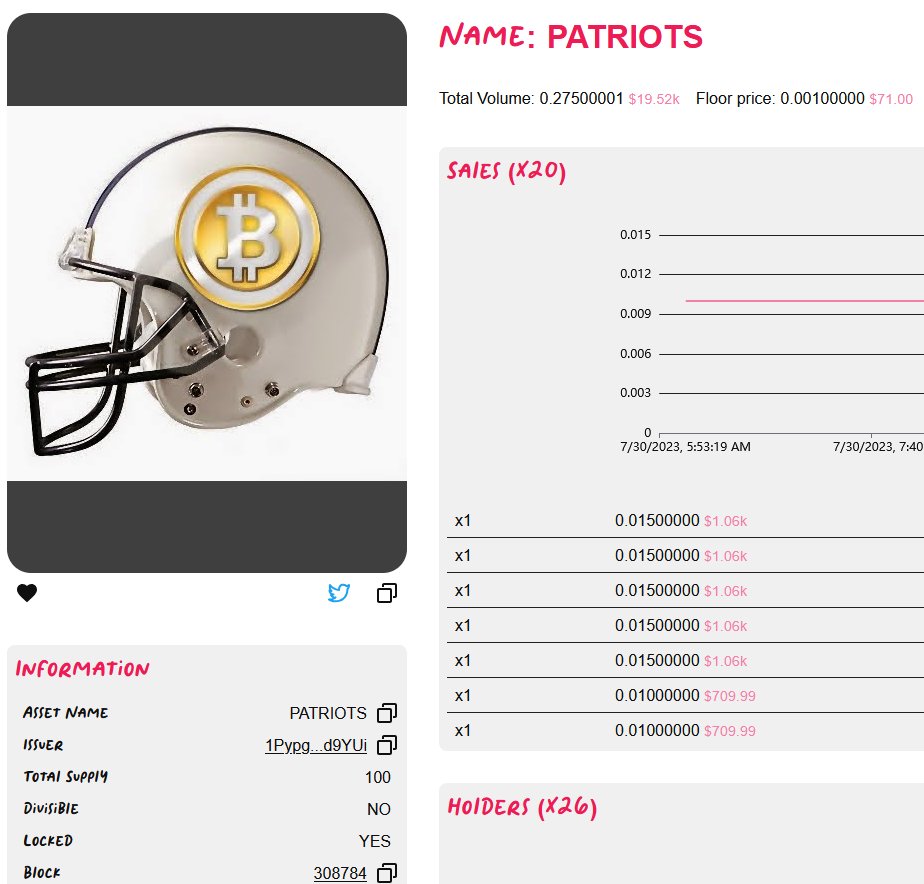Share the asset via the Twitter bird icon
924x884 pixels.
(x=339, y=592)
